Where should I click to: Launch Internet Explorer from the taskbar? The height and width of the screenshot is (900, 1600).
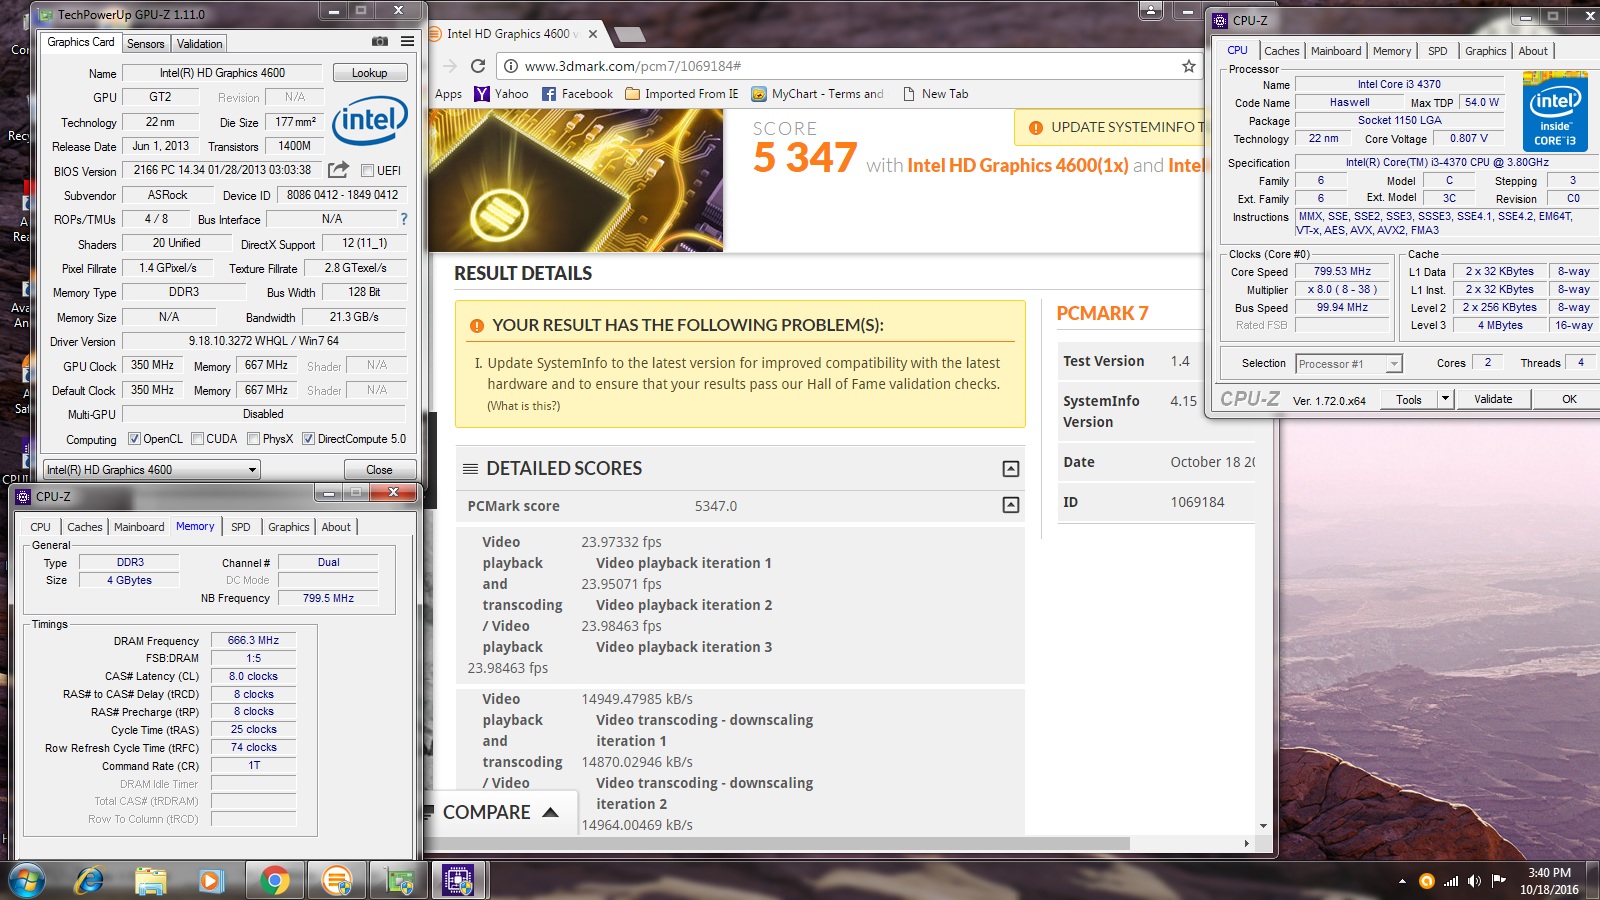tap(89, 880)
